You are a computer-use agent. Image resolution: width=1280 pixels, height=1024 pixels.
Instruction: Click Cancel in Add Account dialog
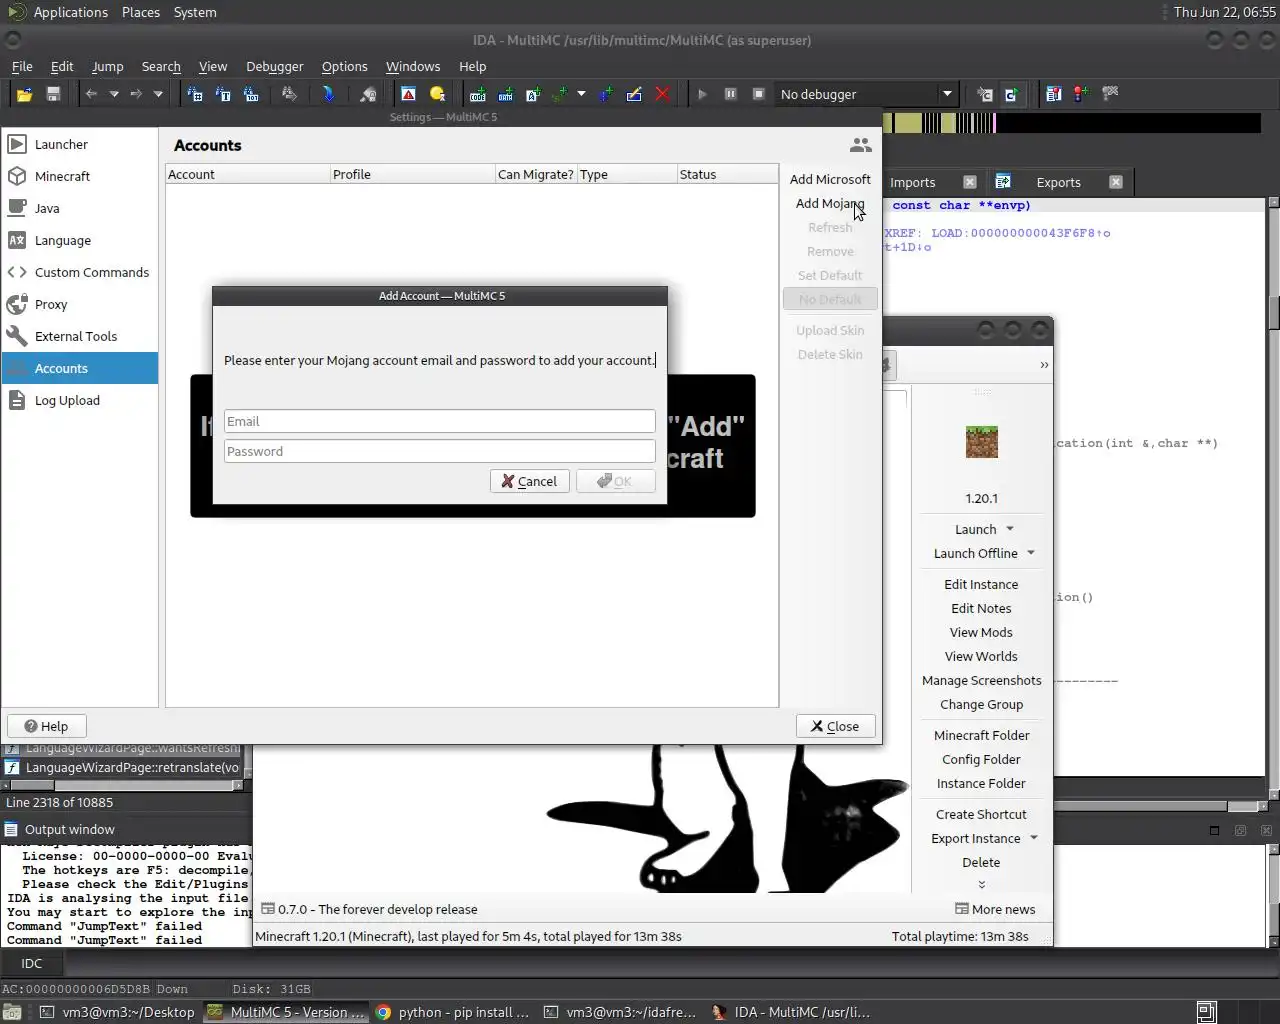pos(530,481)
